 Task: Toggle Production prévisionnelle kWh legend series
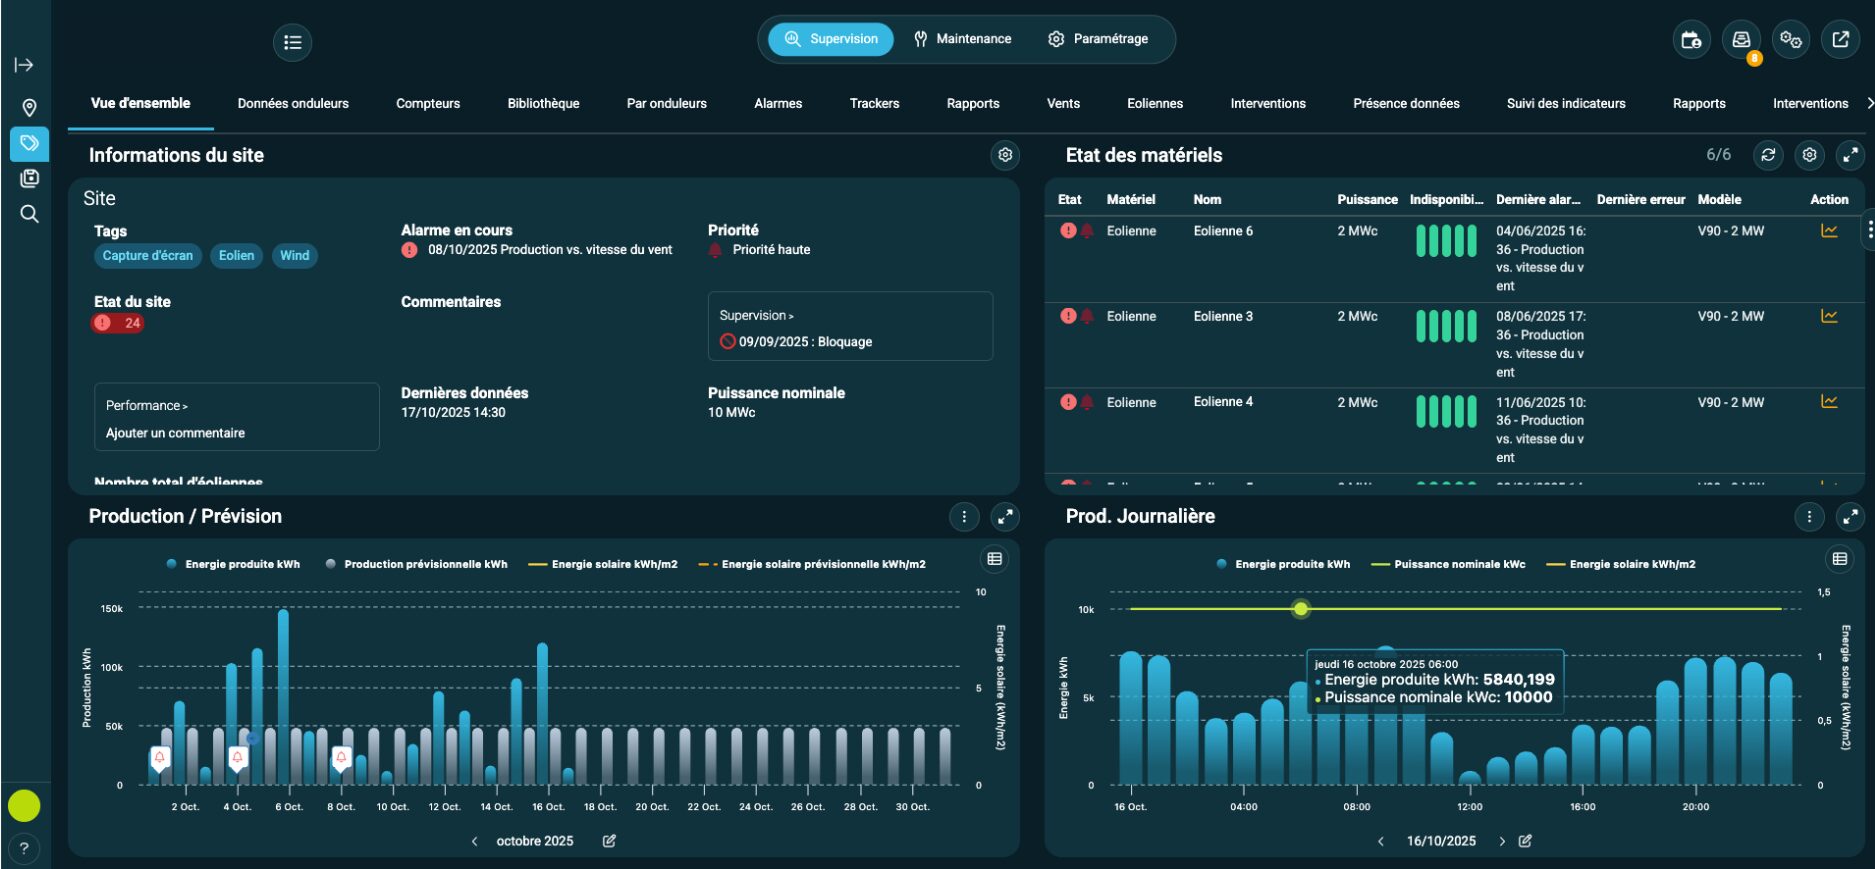pos(417,564)
